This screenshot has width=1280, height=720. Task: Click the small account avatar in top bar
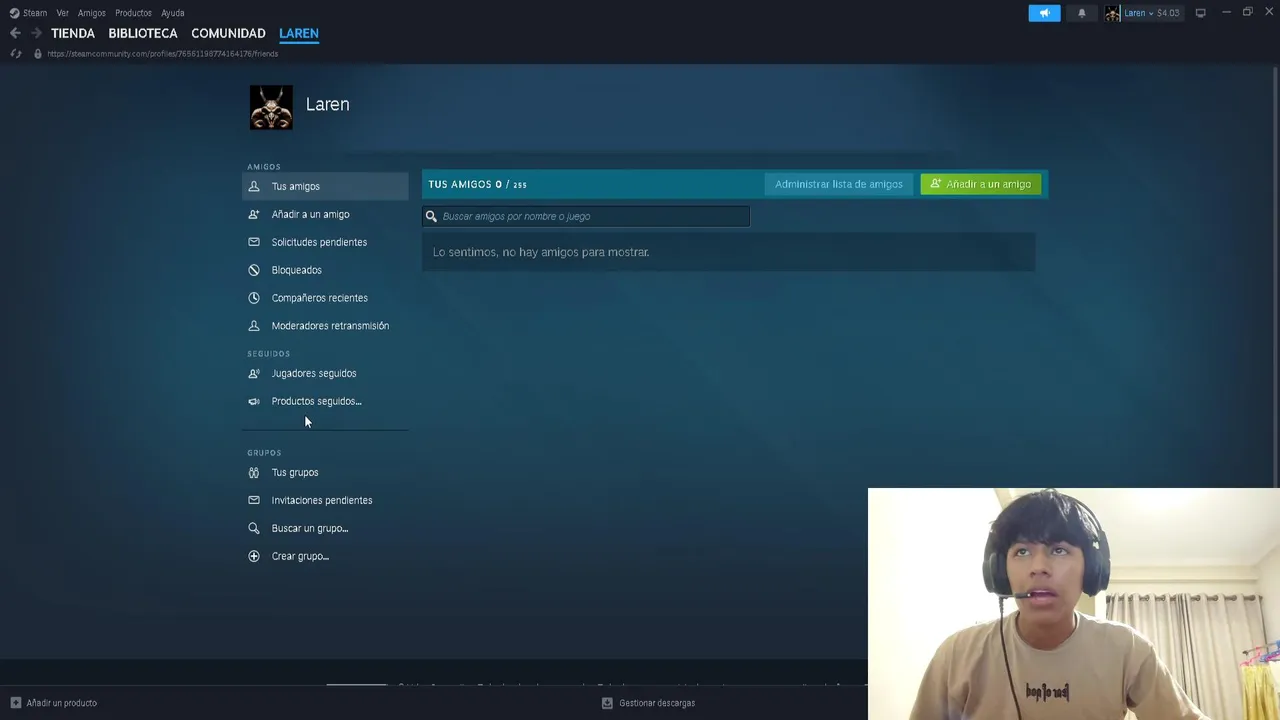[x=1112, y=13]
